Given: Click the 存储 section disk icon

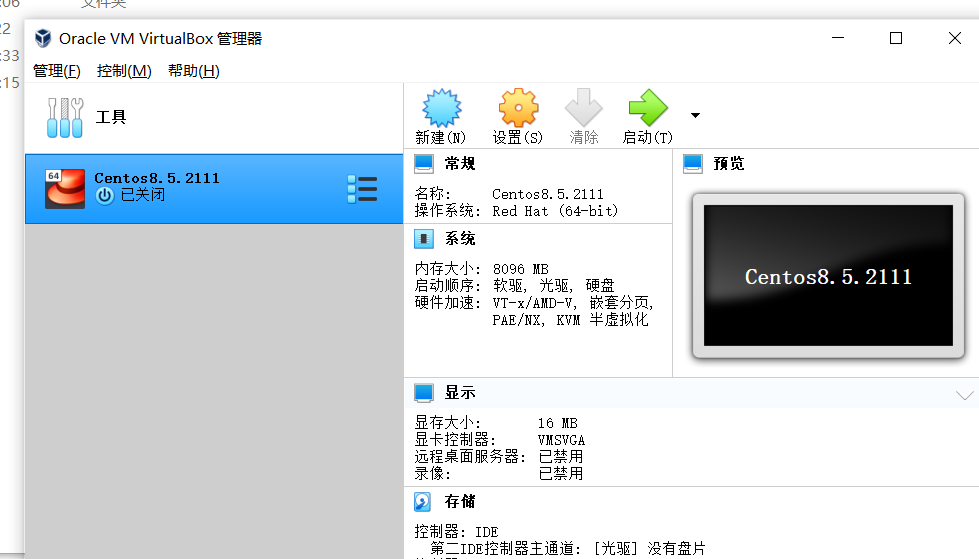Looking at the screenshot, I should (423, 502).
